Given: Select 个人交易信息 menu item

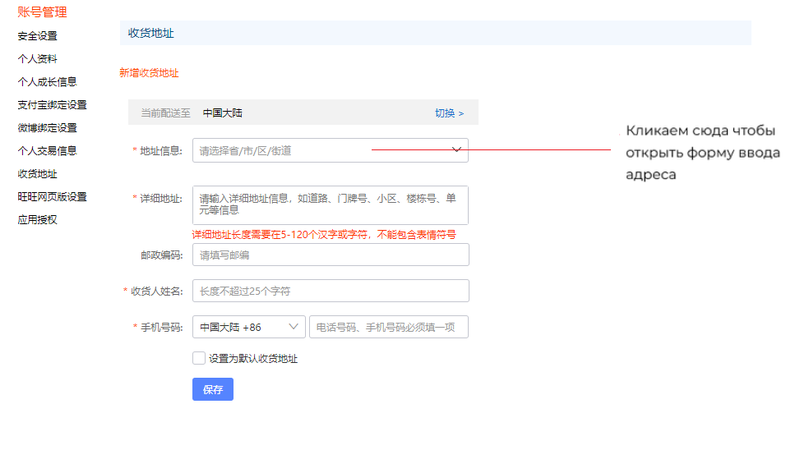Looking at the screenshot, I should click(x=47, y=151).
